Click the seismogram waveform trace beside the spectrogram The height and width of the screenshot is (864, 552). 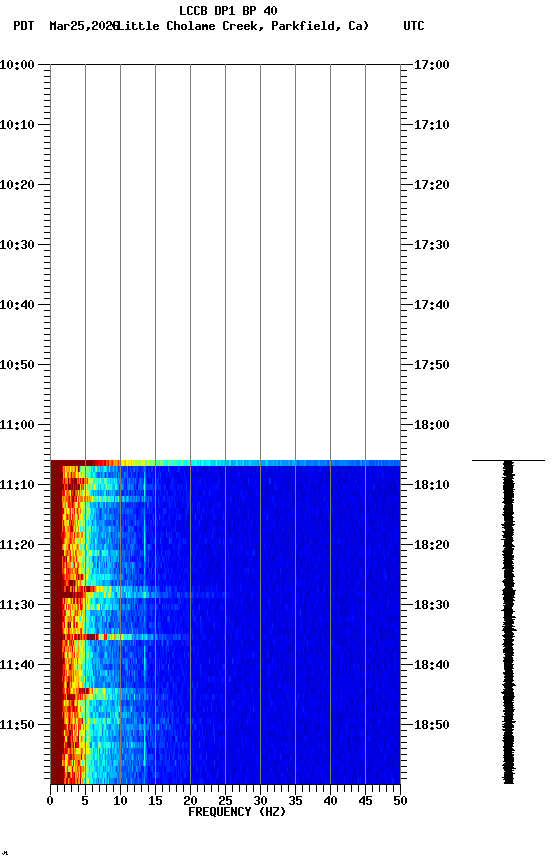(508, 622)
